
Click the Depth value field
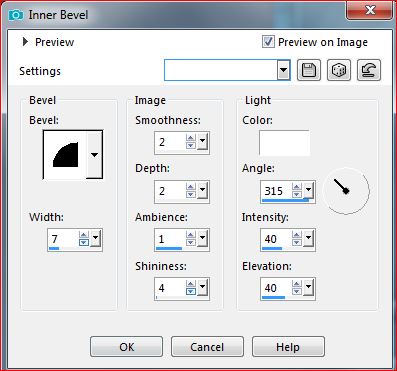pos(171,191)
